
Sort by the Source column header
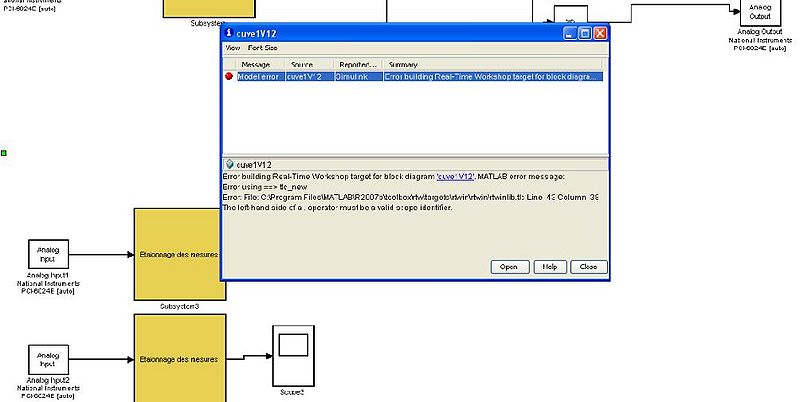pos(301,64)
